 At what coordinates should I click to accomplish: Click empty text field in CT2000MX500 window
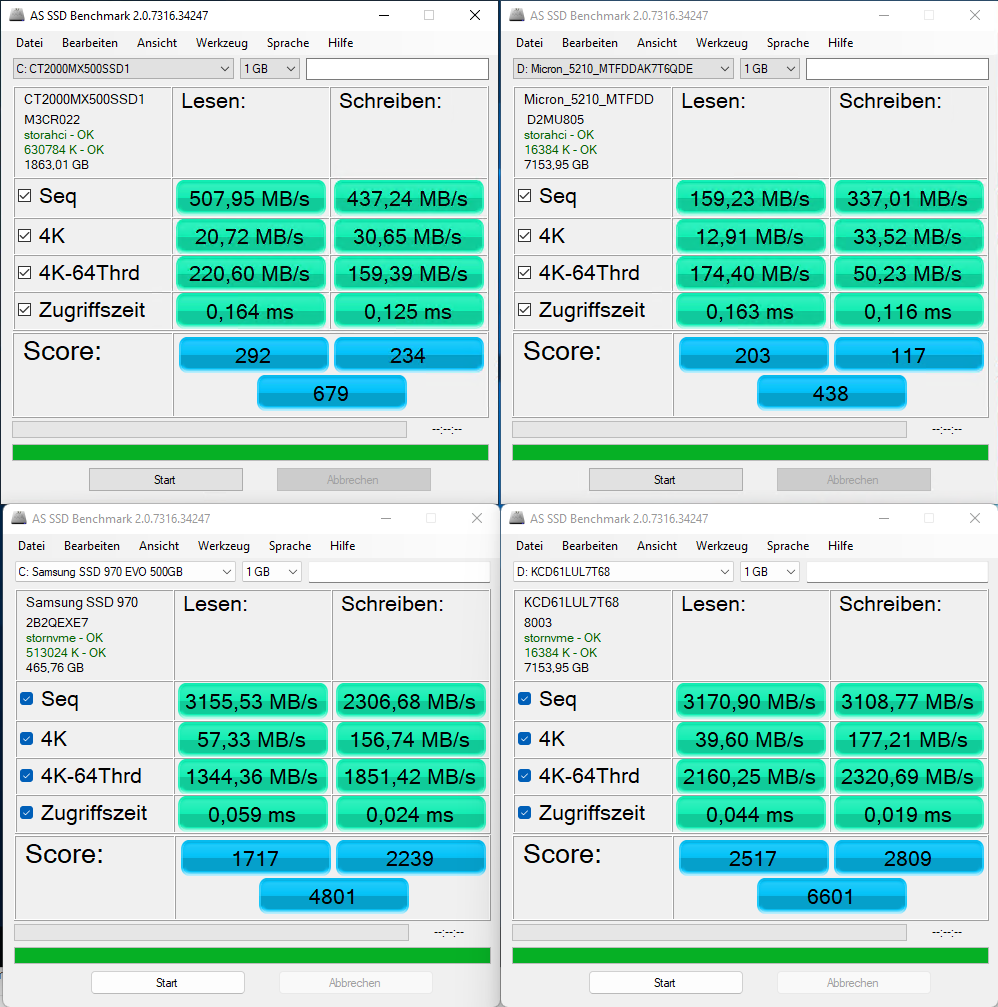click(x=397, y=69)
